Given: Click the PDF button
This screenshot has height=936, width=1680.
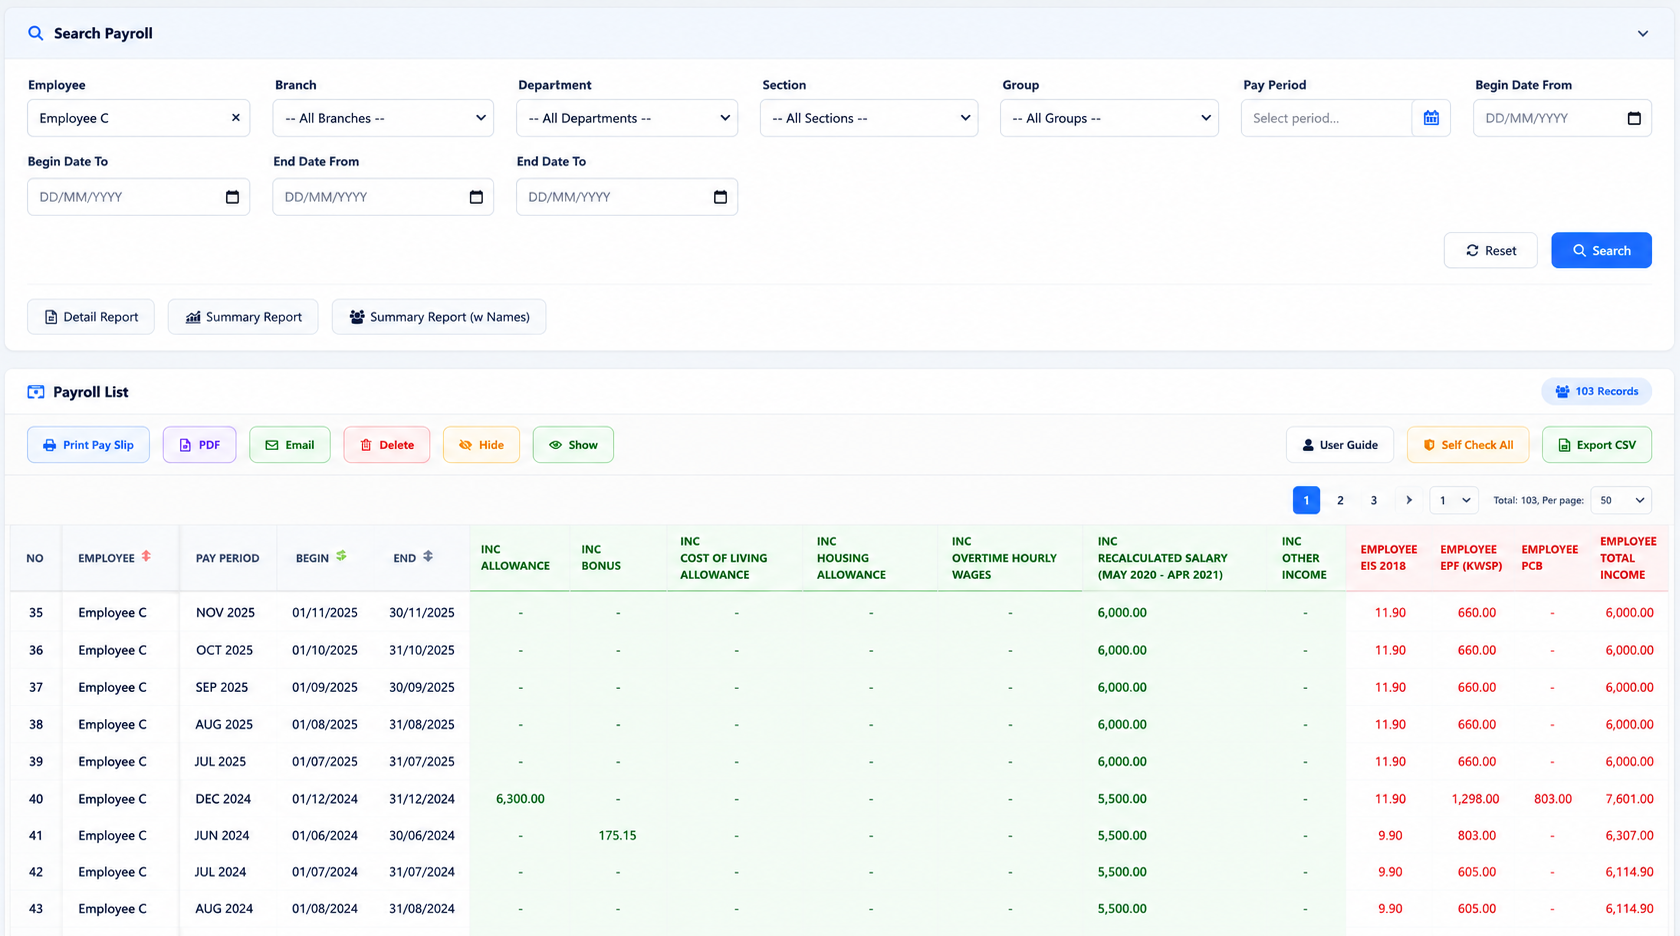Looking at the screenshot, I should pyautogui.click(x=199, y=445).
